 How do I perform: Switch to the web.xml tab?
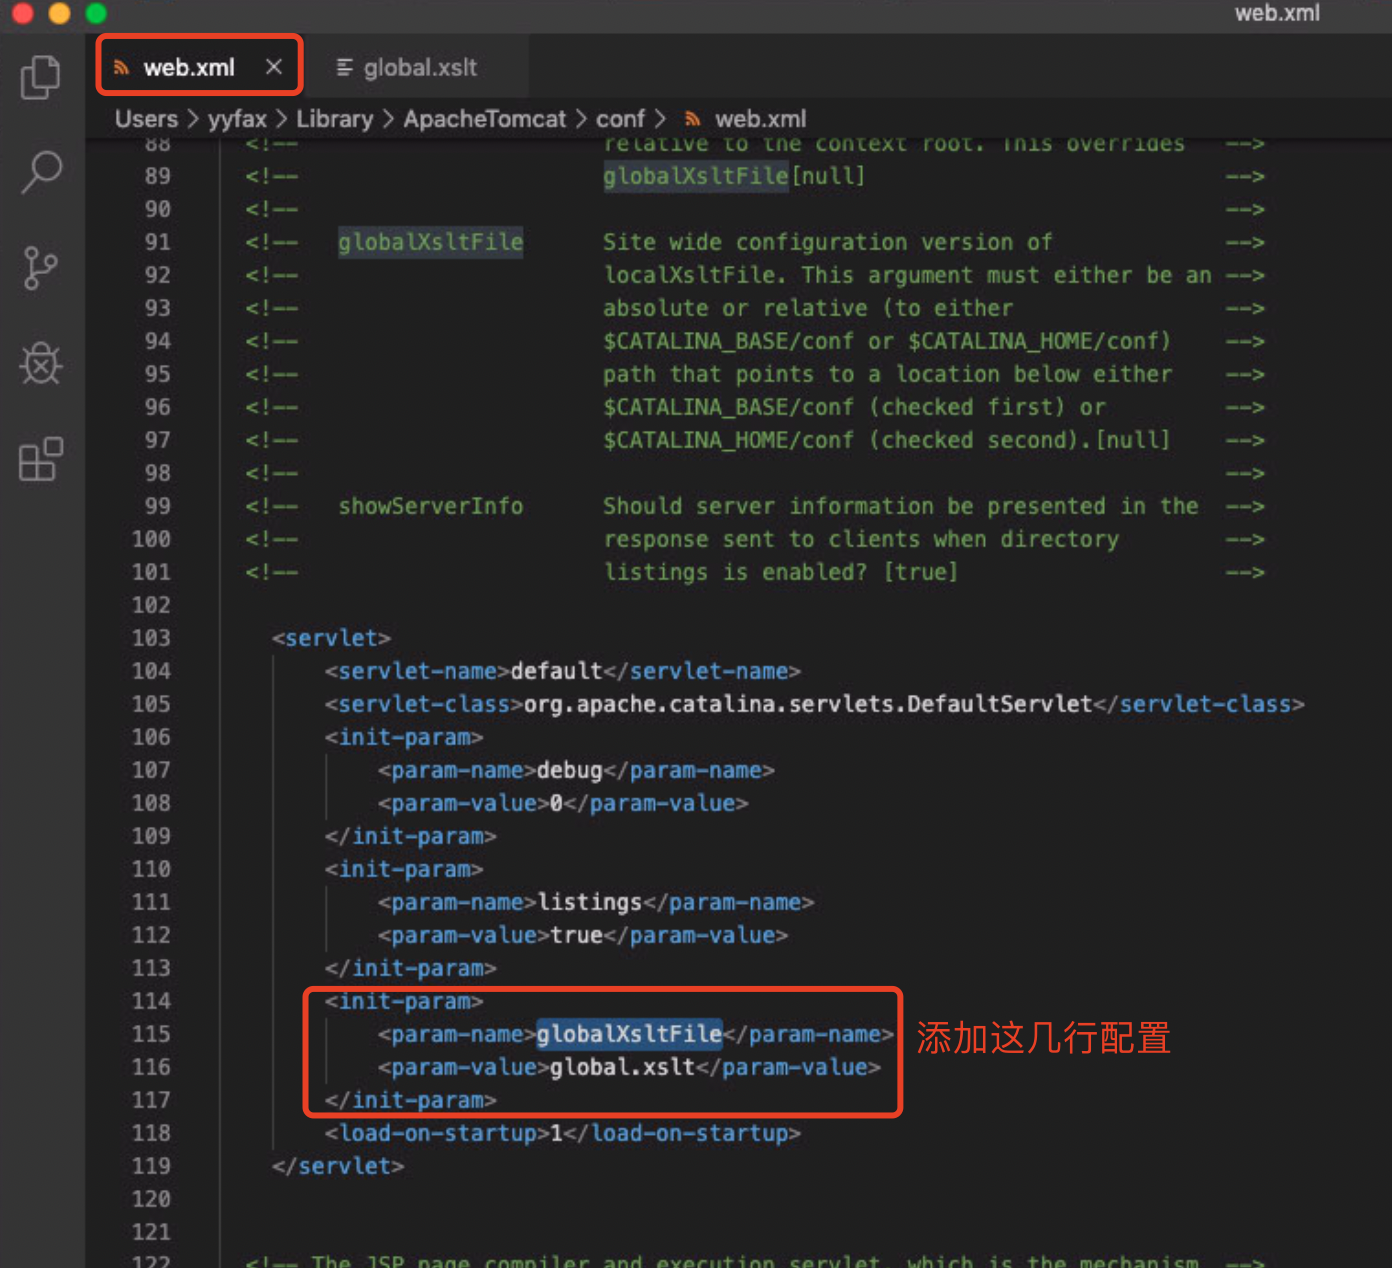(x=199, y=67)
